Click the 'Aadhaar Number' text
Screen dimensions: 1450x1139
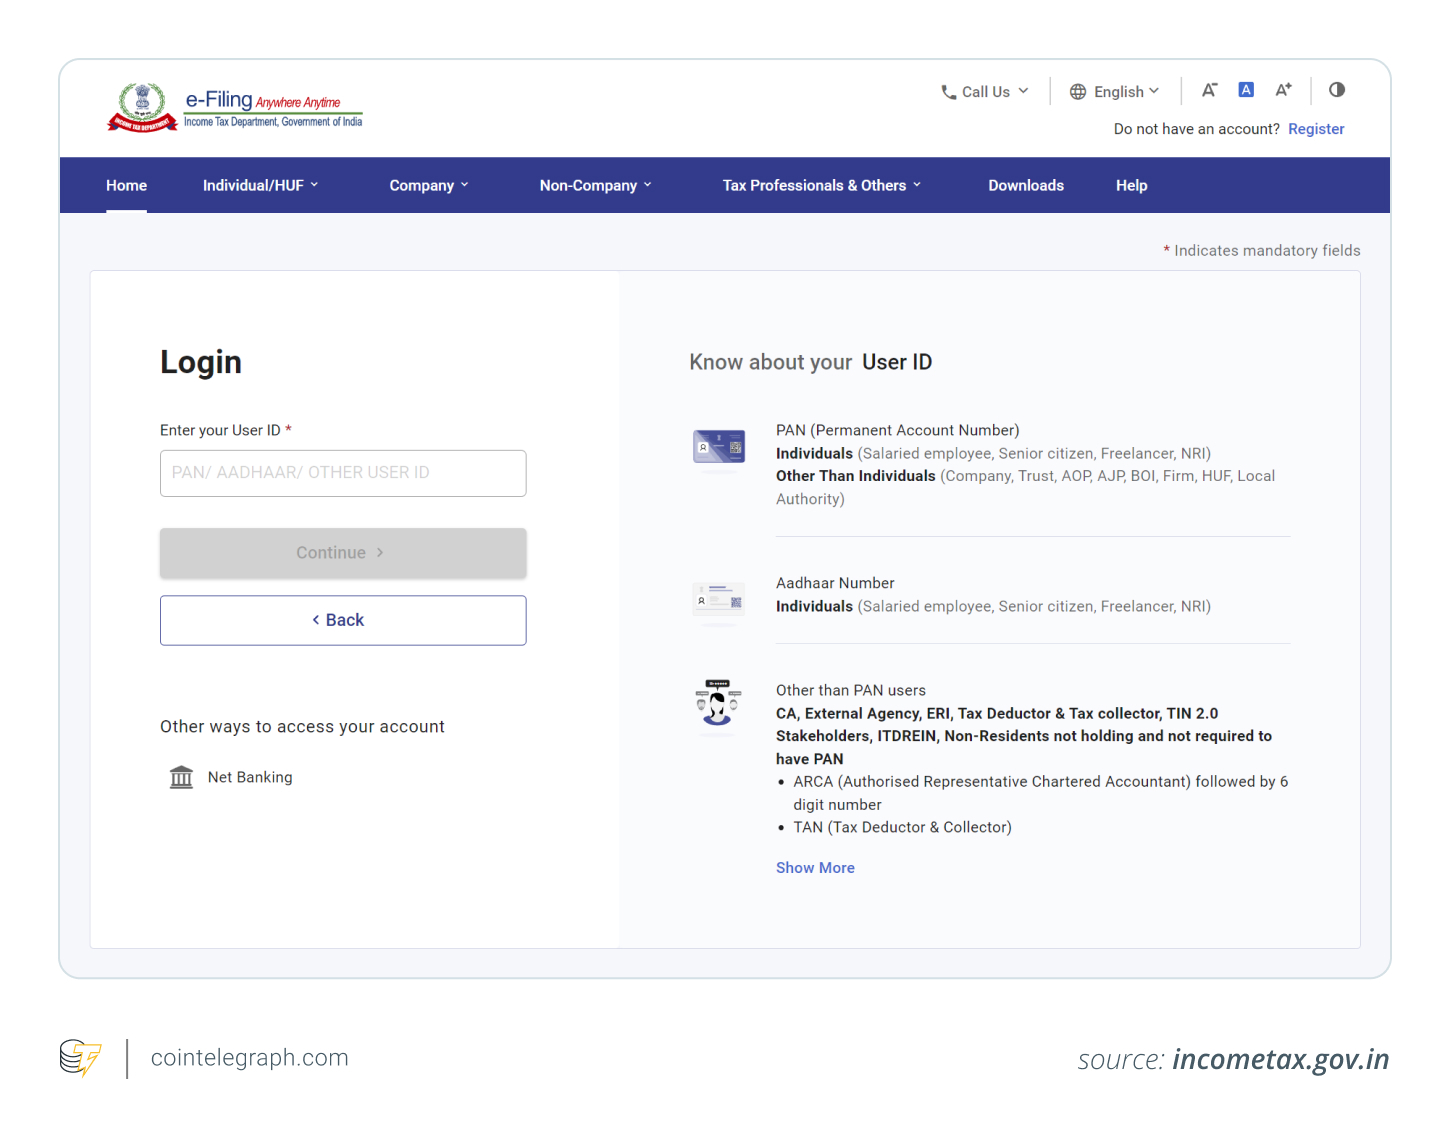click(835, 583)
